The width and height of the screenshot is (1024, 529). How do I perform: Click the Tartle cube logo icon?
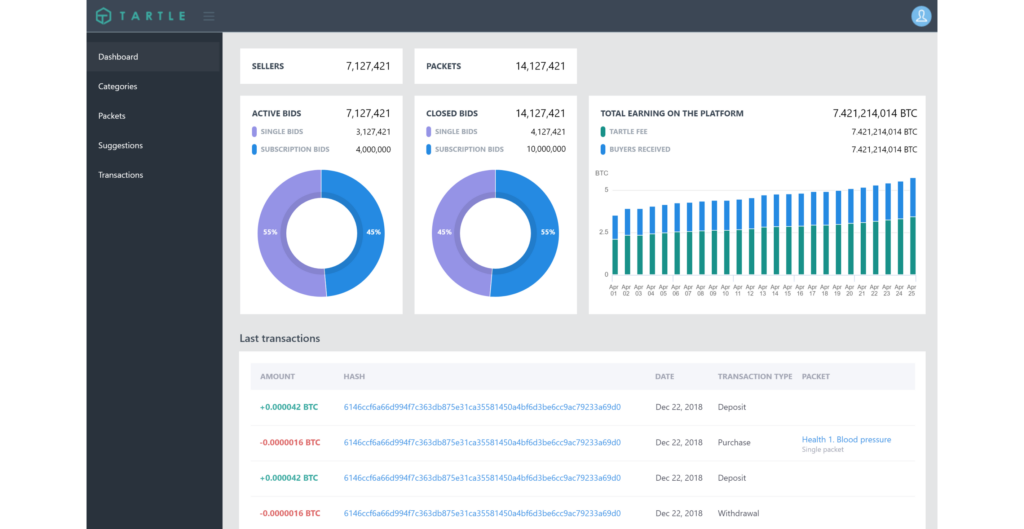coord(103,16)
